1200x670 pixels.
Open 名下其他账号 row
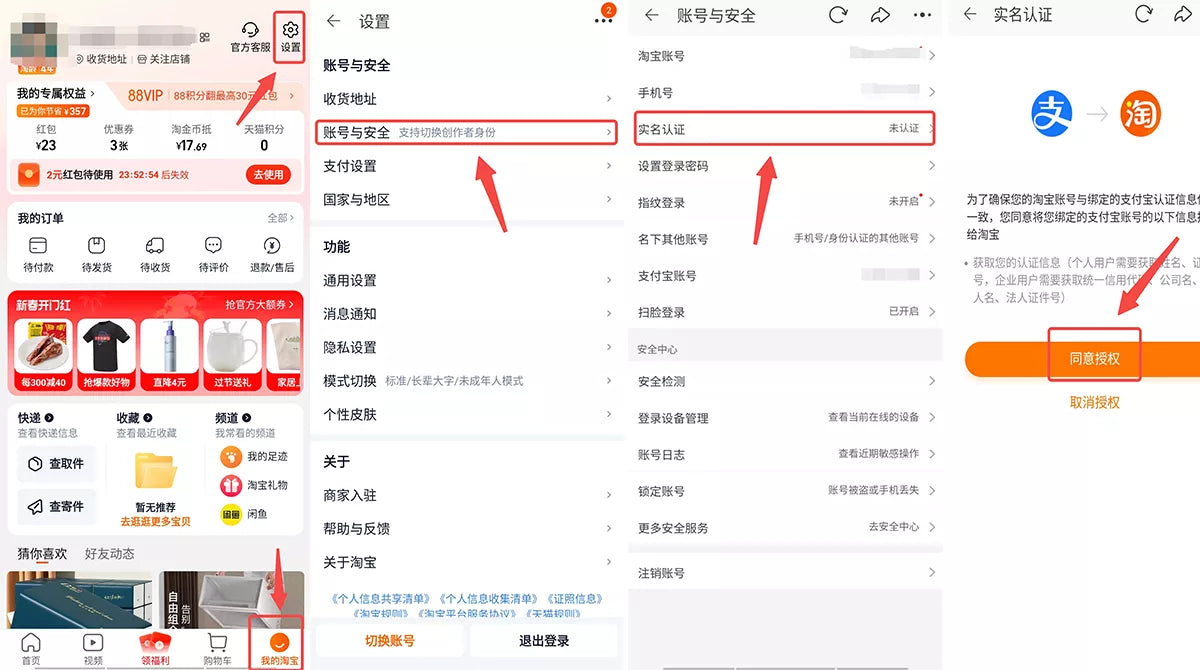pyautogui.click(x=785, y=239)
